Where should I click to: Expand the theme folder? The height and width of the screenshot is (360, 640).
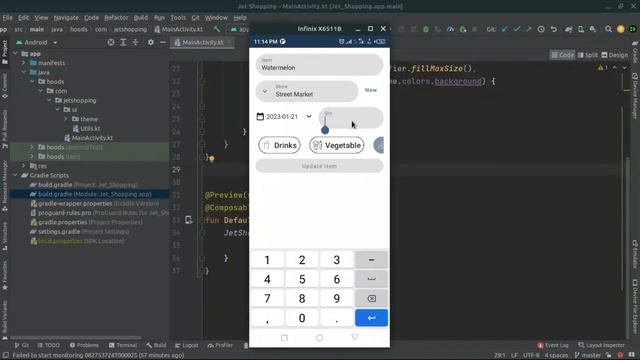coord(66,119)
